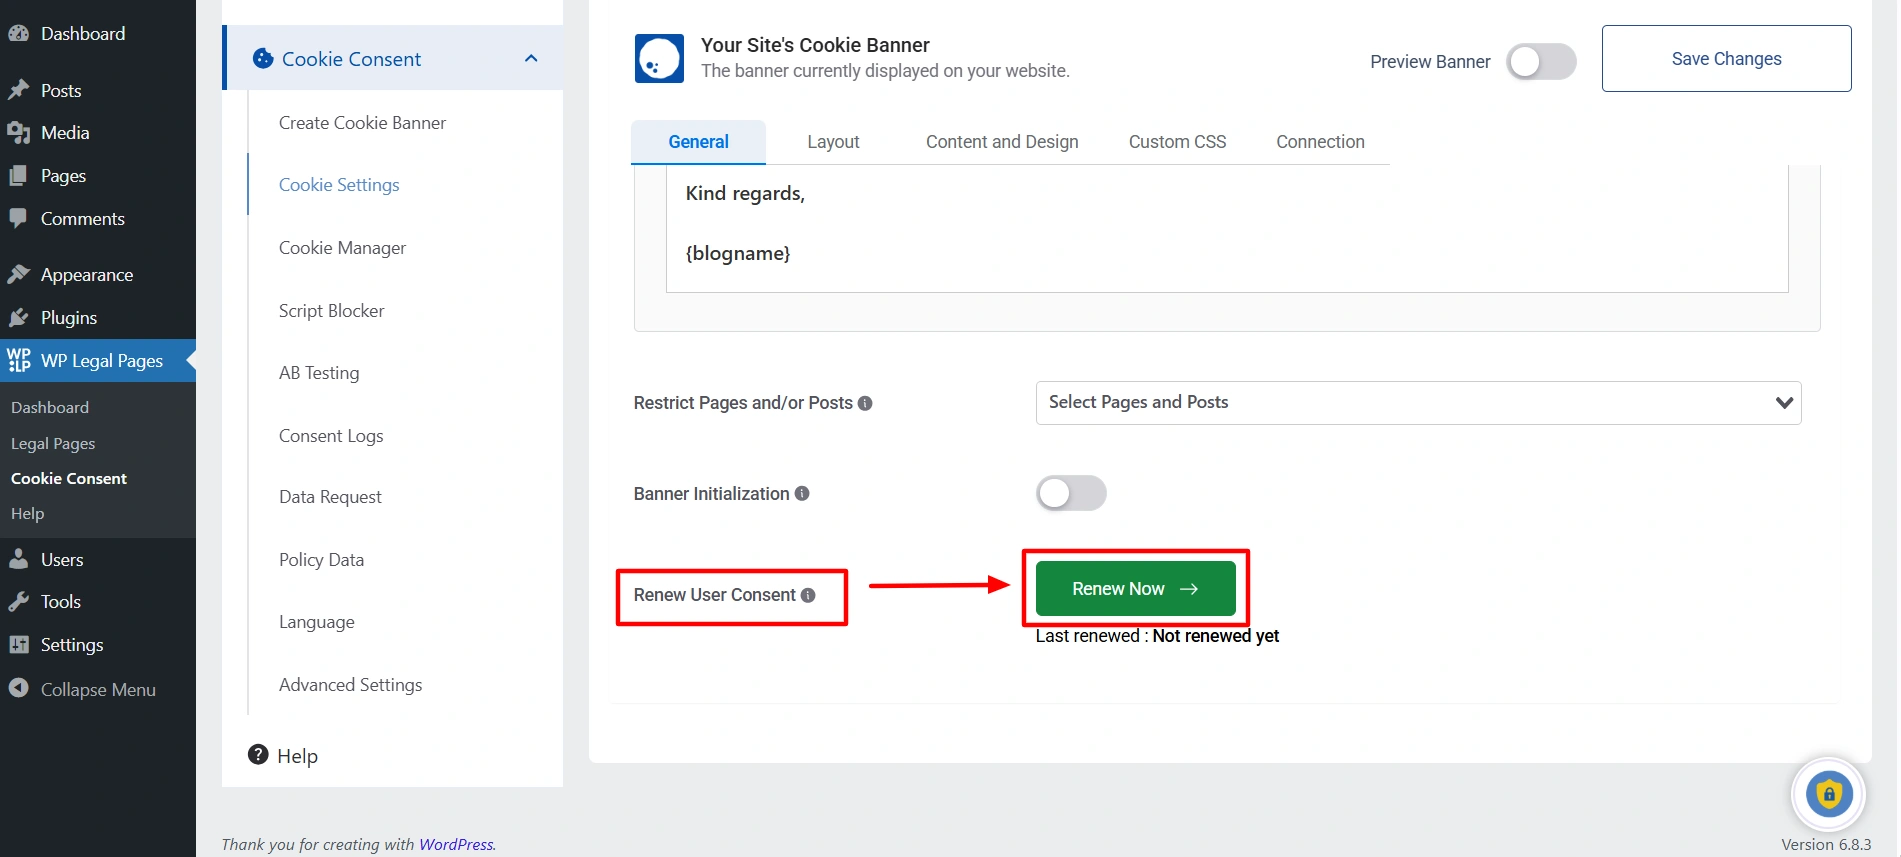Enable the Banner Initialization toggle
Screen dimensions: 1901x857
[1070, 494]
